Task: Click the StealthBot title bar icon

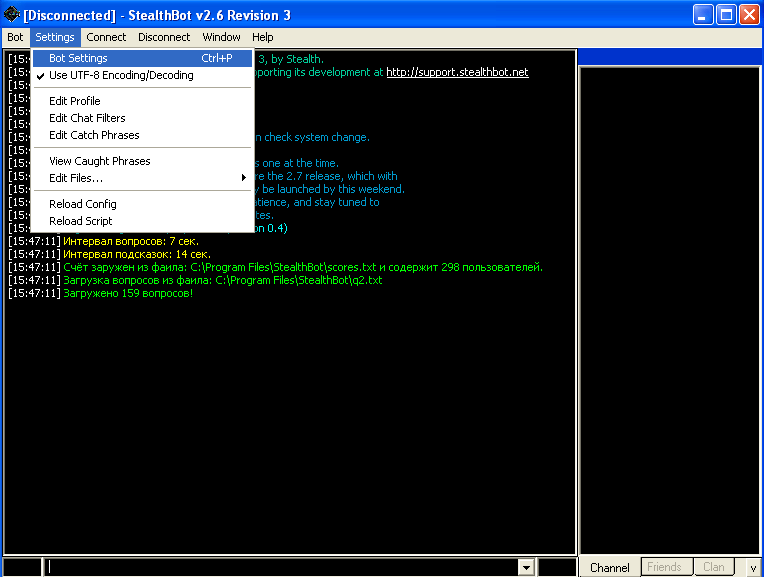Action: pos(11,15)
